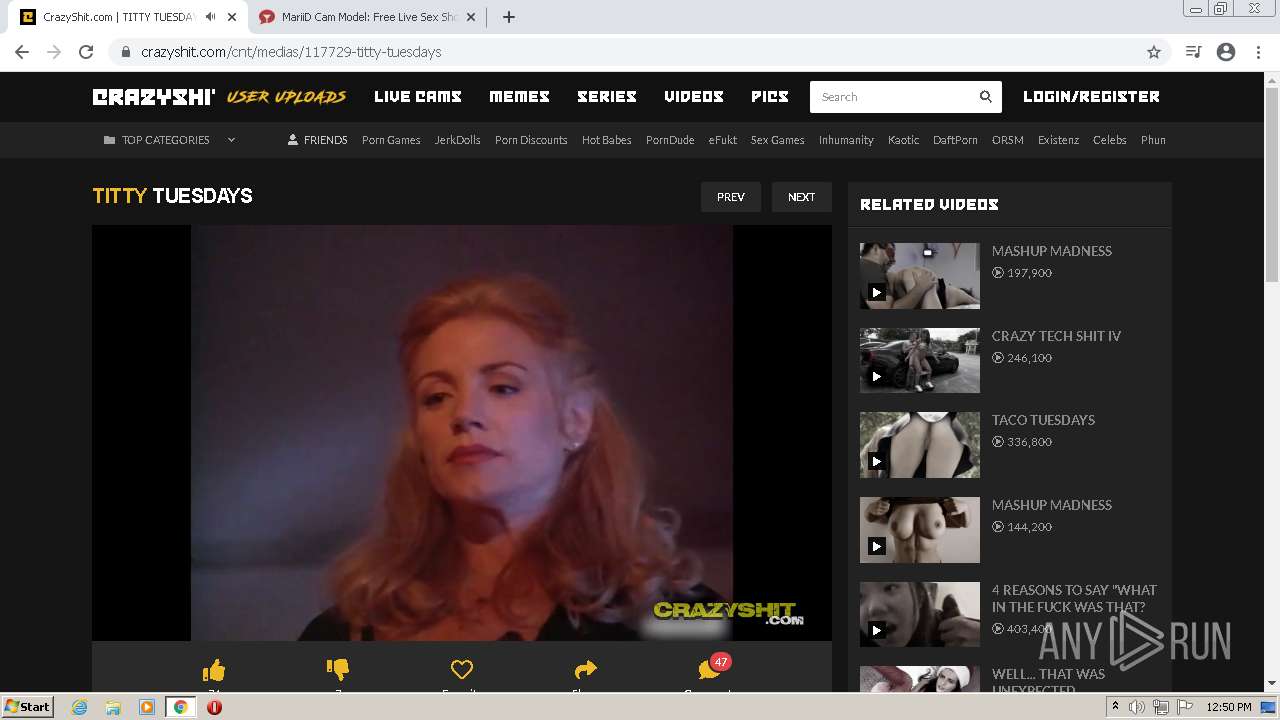Open the eFukt friend link

pos(723,140)
